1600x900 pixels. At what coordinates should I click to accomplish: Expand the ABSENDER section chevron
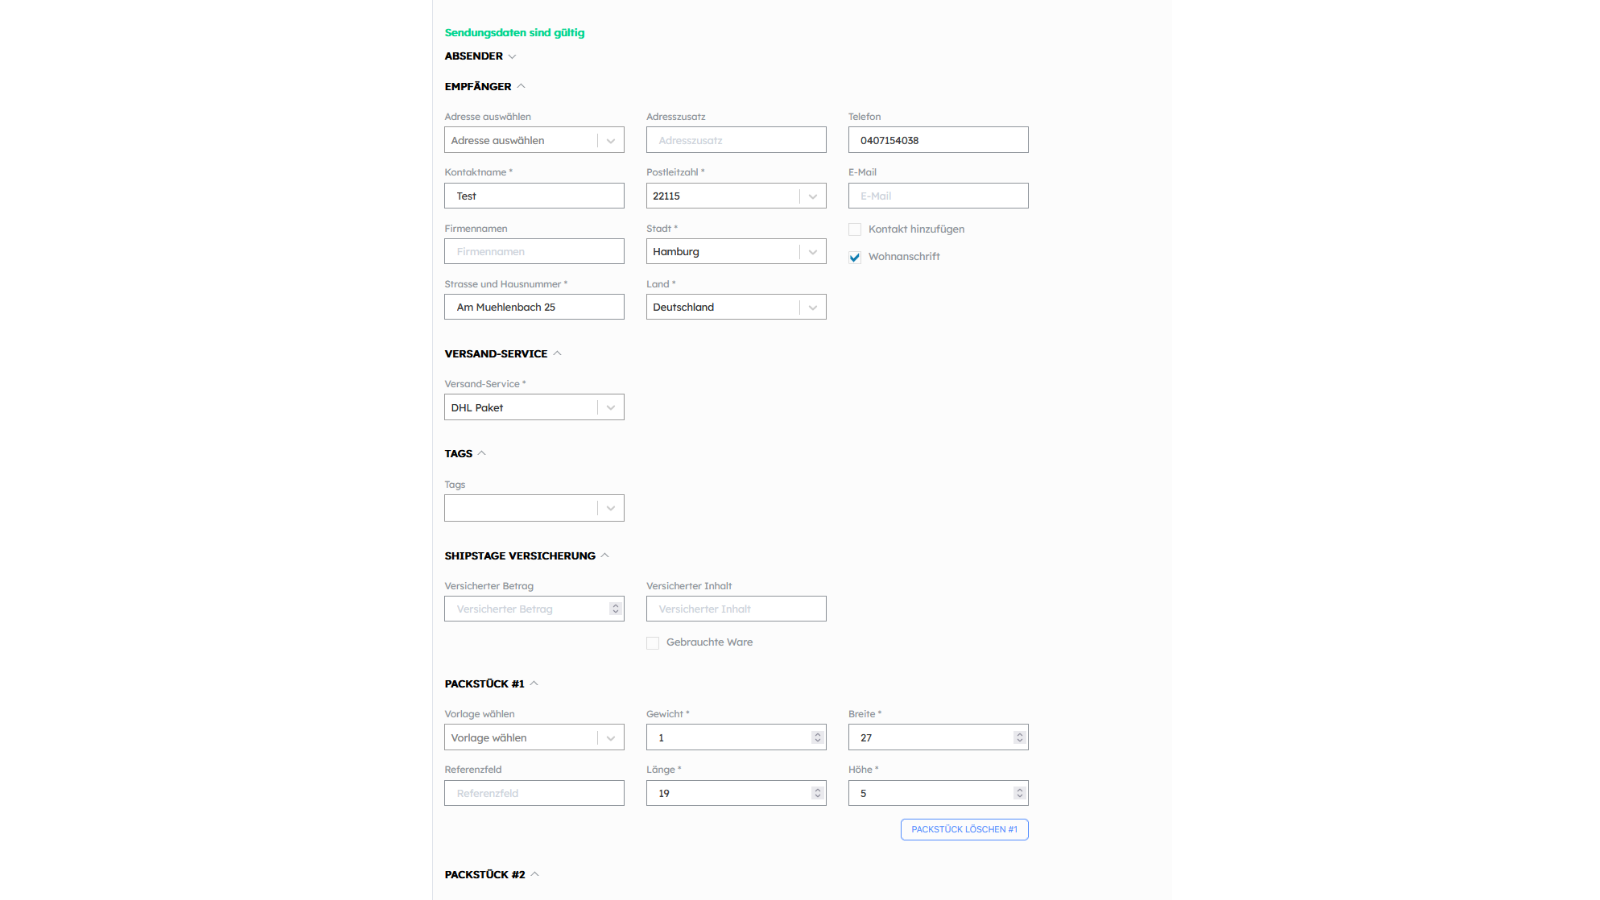tap(512, 57)
